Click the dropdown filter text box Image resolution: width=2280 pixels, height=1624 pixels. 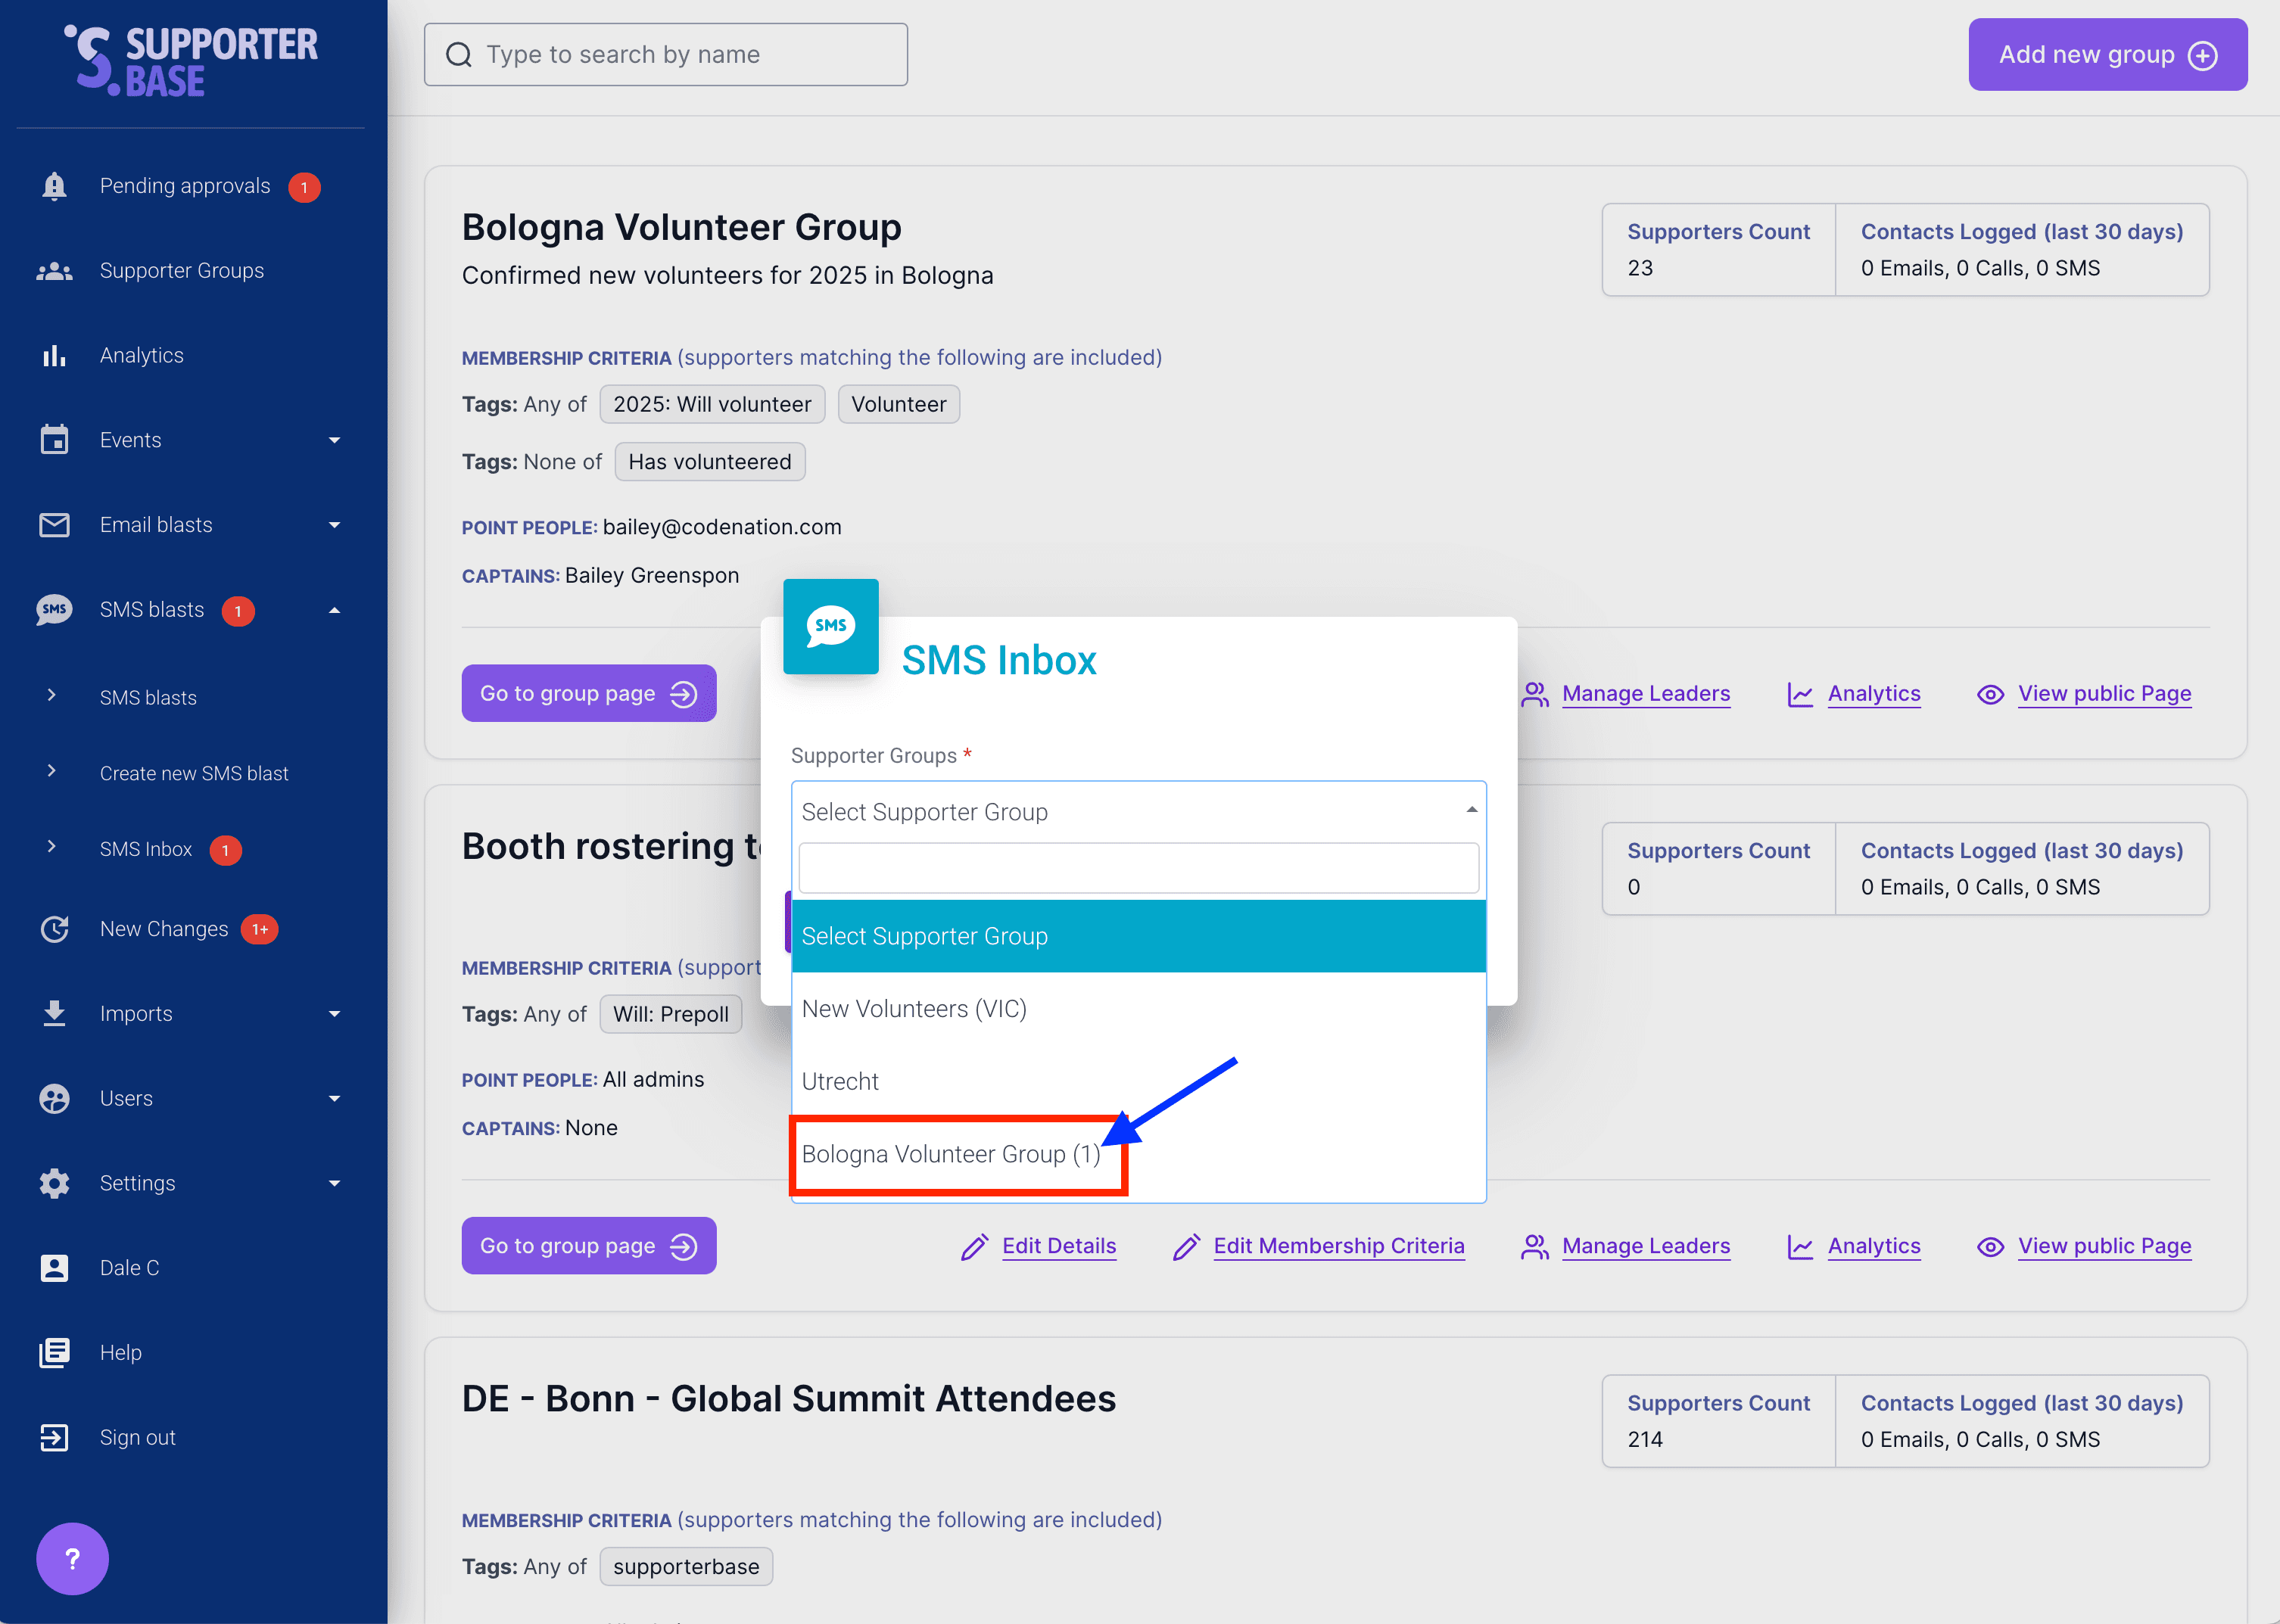[1138, 867]
